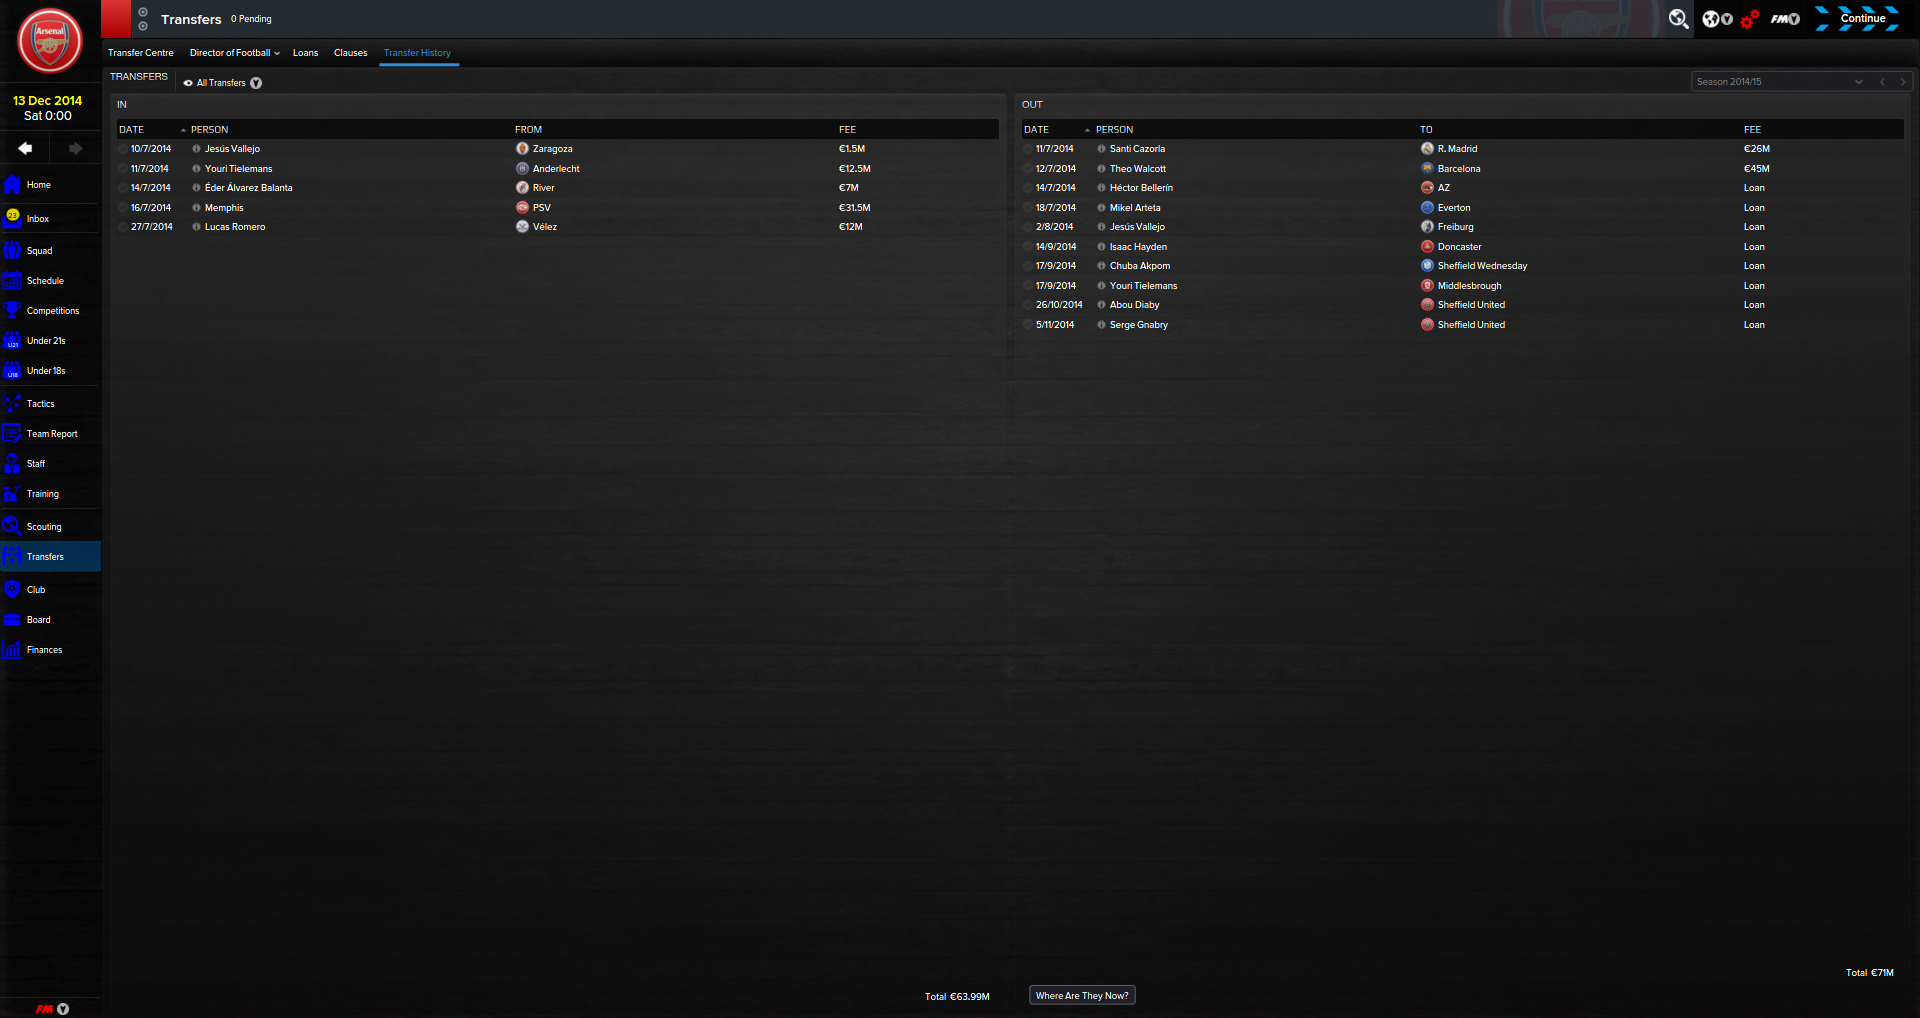1920x1018 pixels.
Task: Sort the OUT table by DATE
Action: click(1037, 130)
